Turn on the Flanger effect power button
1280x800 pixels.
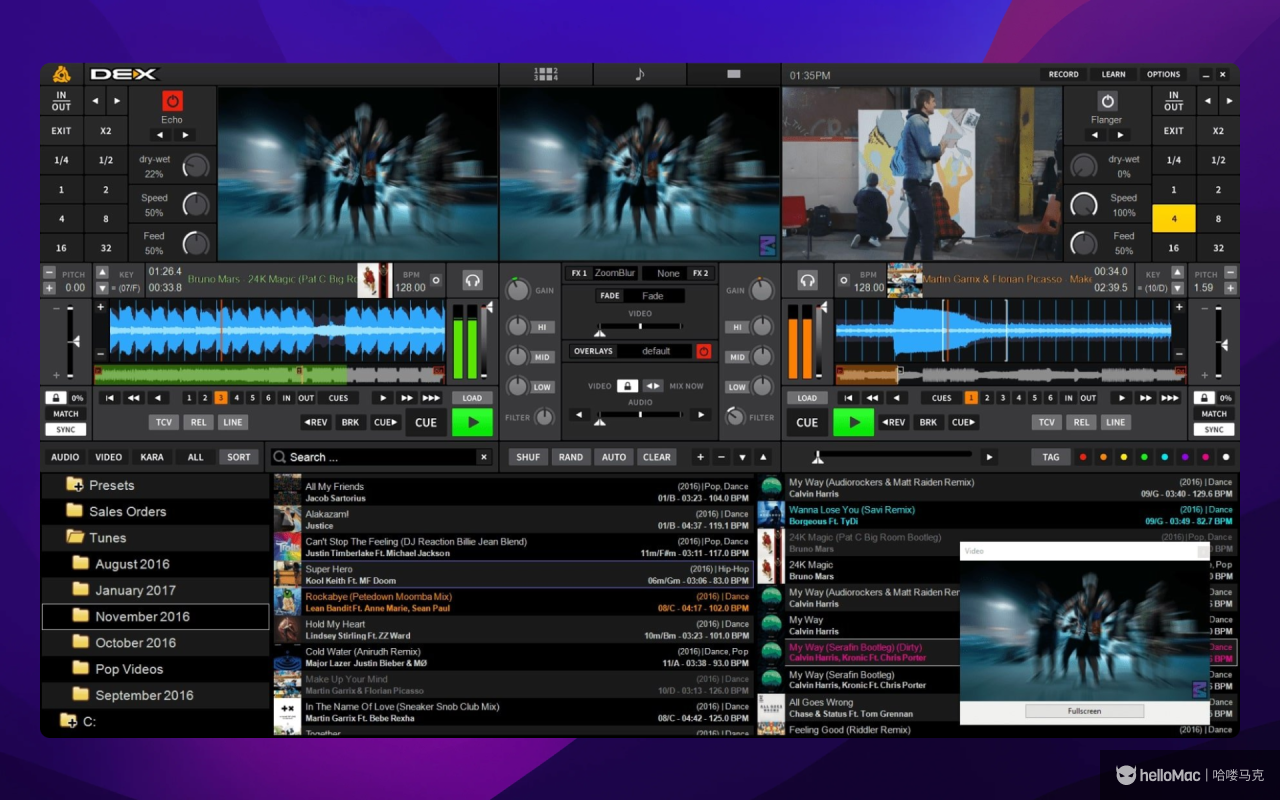[x=1107, y=101]
